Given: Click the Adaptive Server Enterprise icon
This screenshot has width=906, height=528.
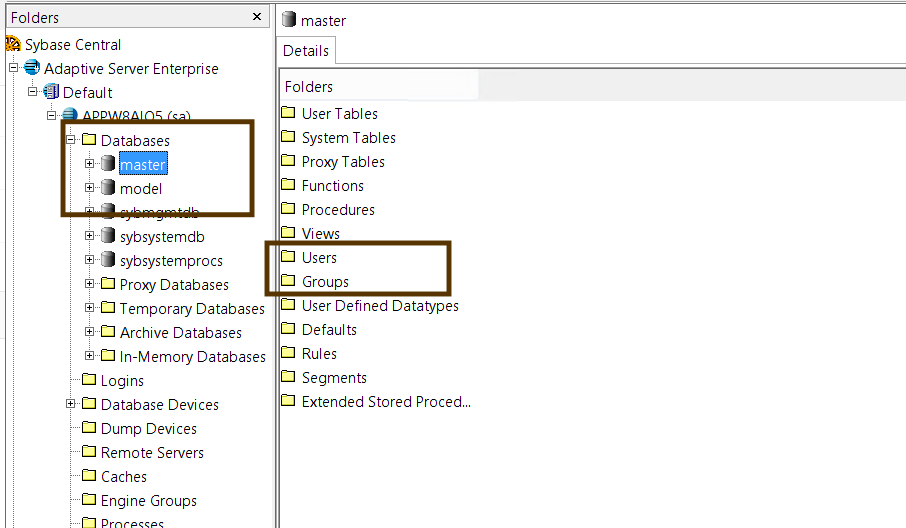Looking at the screenshot, I should (x=32, y=68).
